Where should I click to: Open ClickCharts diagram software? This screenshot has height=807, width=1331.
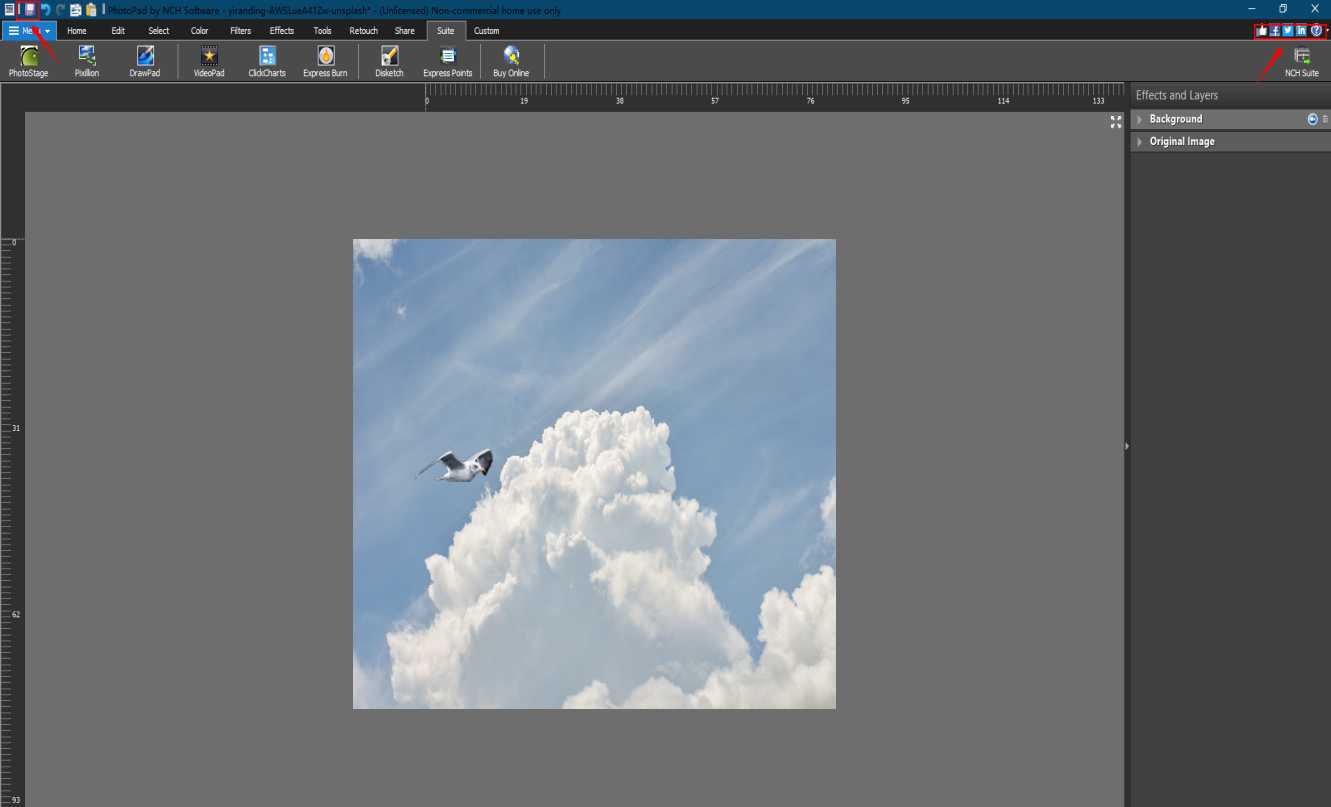(x=267, y=62)
